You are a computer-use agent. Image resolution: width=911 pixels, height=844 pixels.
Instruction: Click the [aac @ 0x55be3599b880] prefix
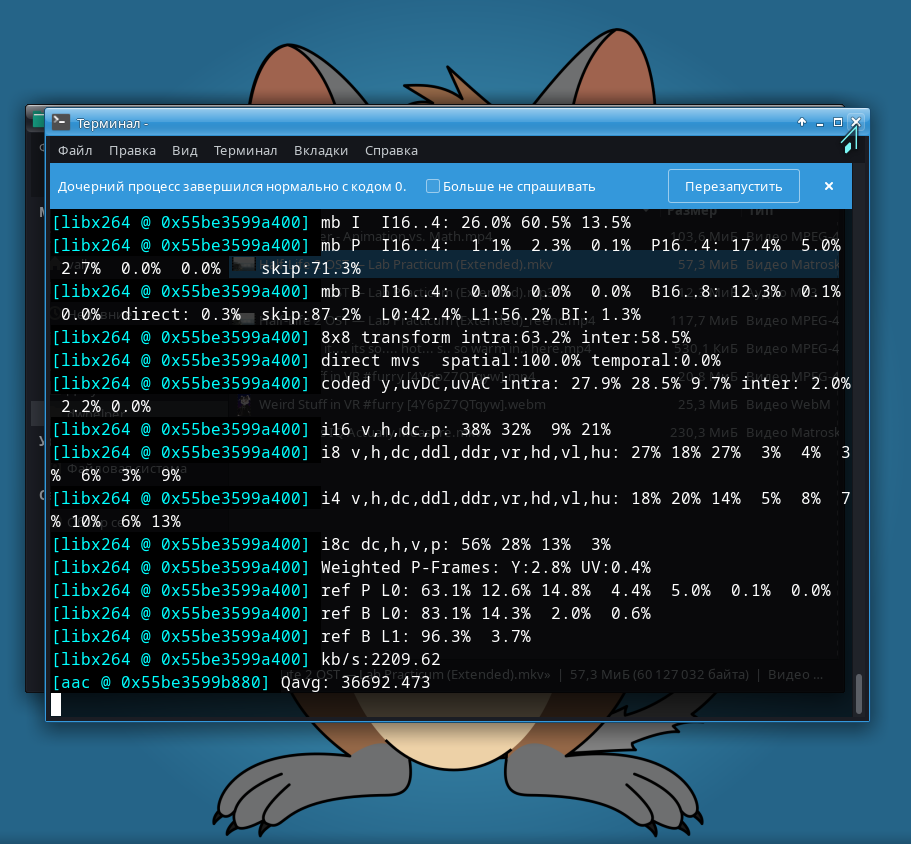(161, 682)
